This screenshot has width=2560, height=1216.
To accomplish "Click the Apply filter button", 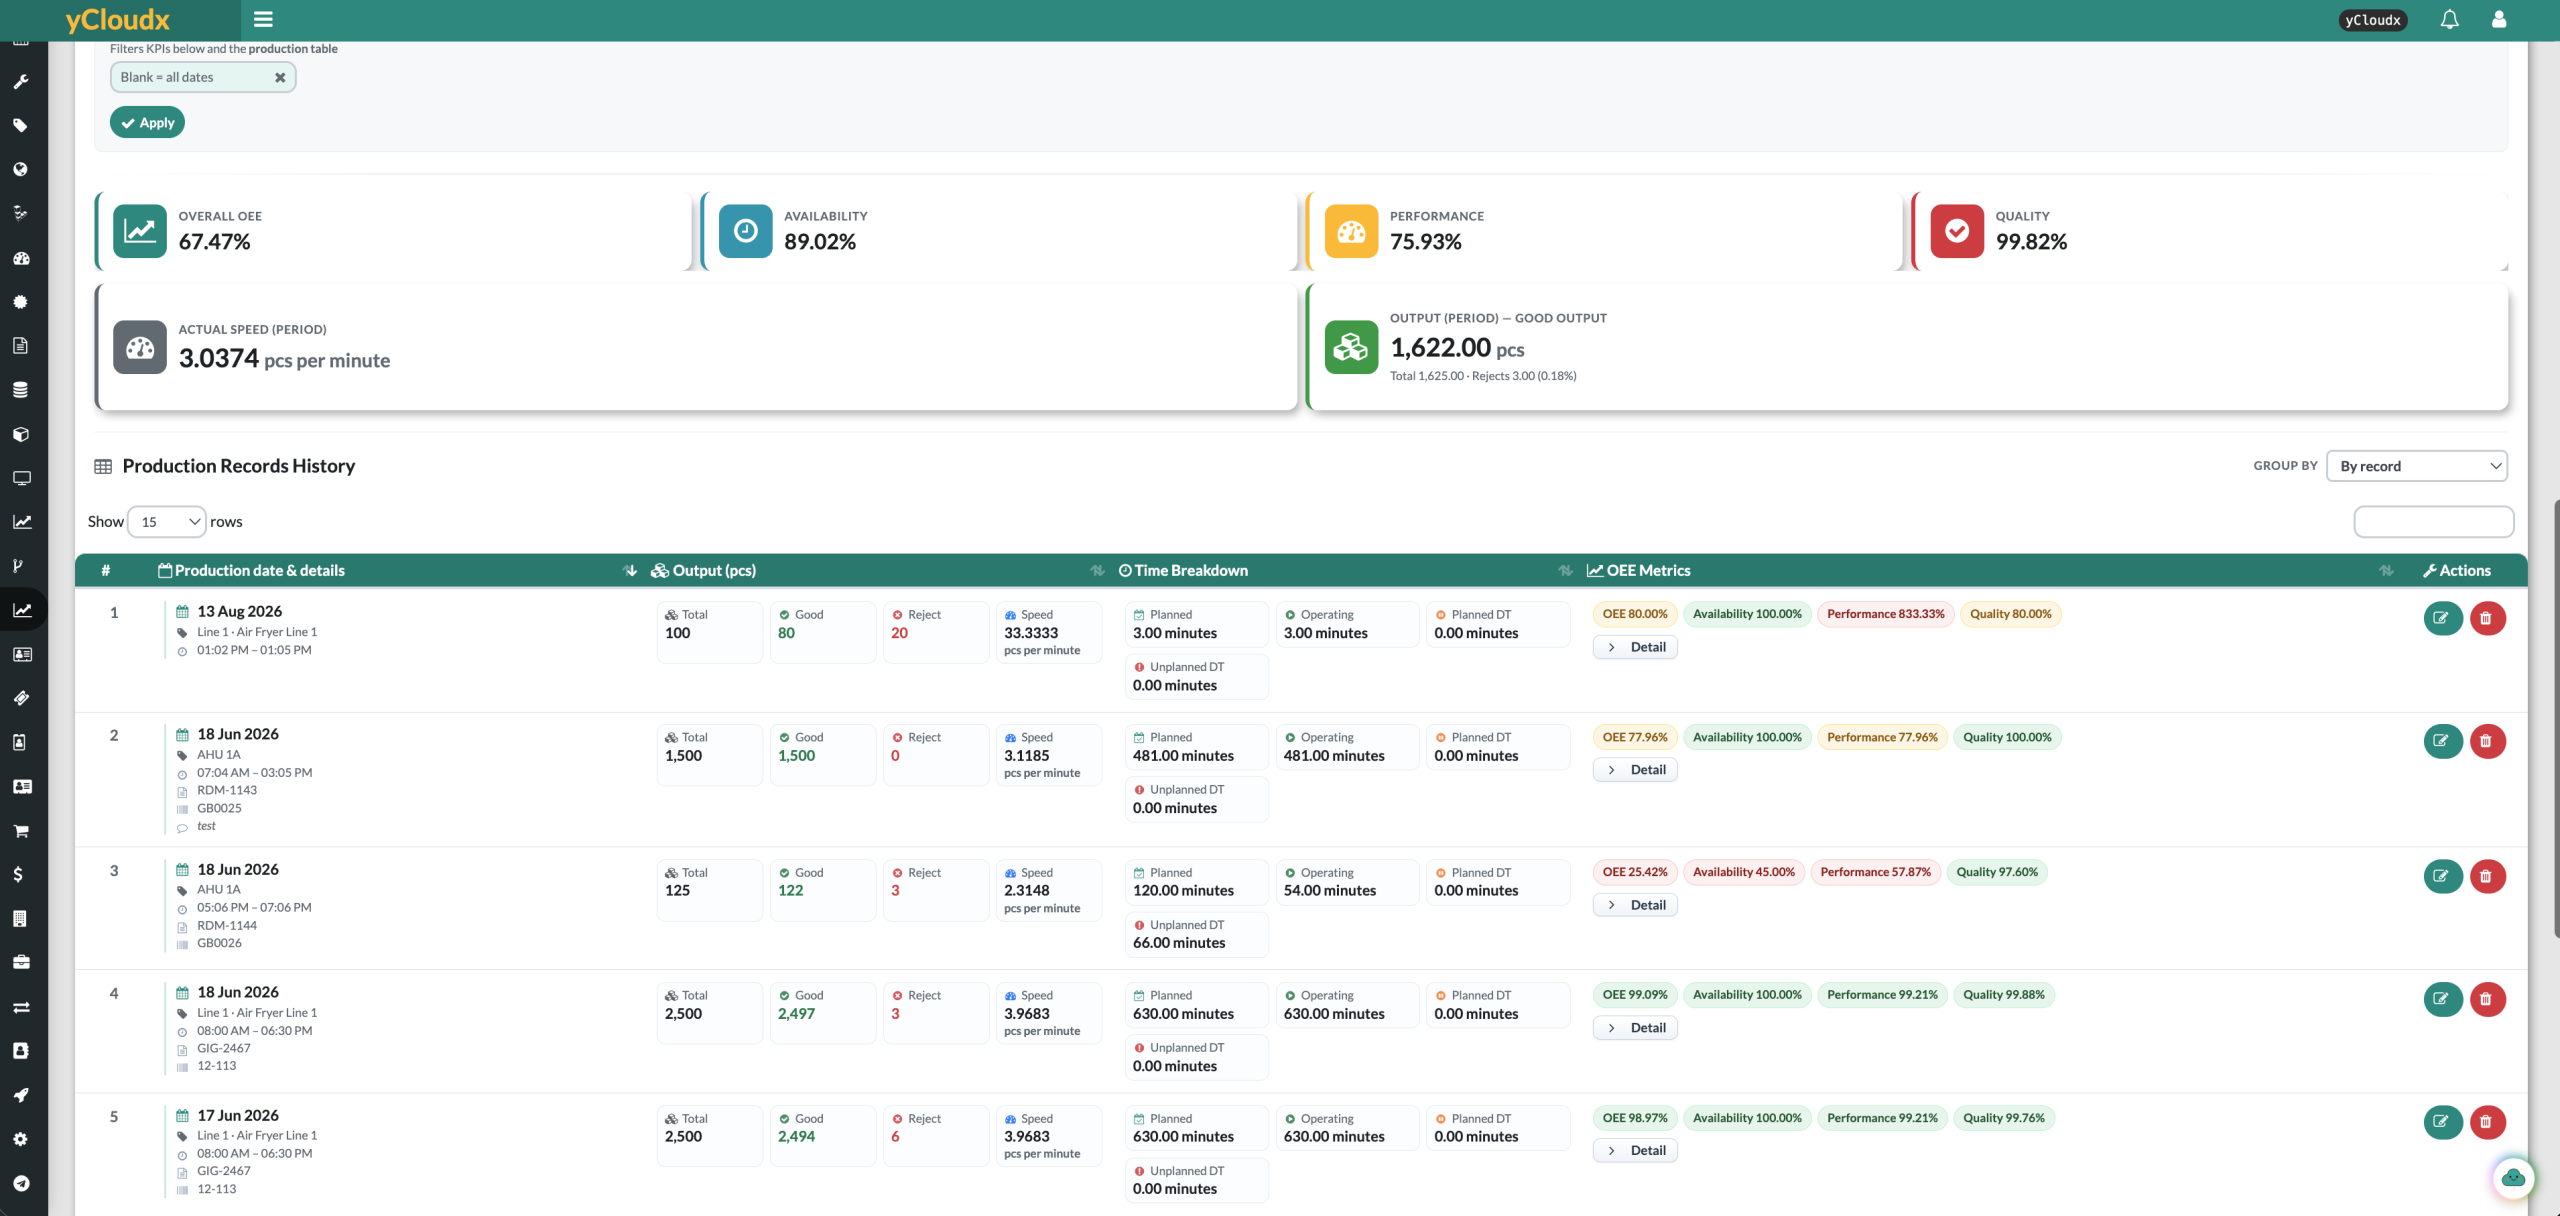I will 147,123.
